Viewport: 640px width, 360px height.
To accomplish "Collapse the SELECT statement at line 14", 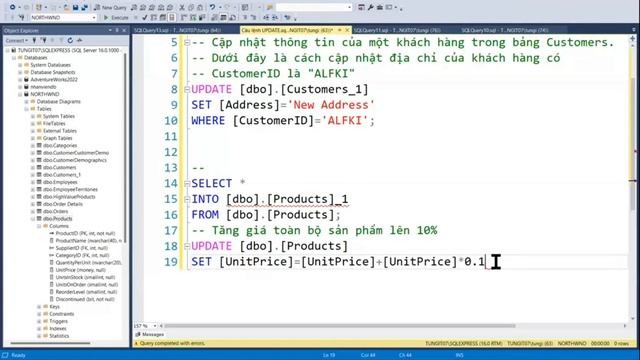I will click(187, 184).
